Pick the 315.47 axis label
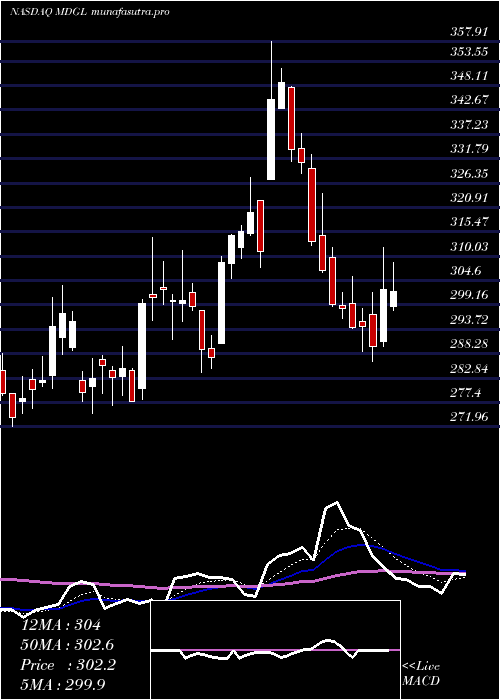Viewport: 500px width, 700px height. [469, 222]
